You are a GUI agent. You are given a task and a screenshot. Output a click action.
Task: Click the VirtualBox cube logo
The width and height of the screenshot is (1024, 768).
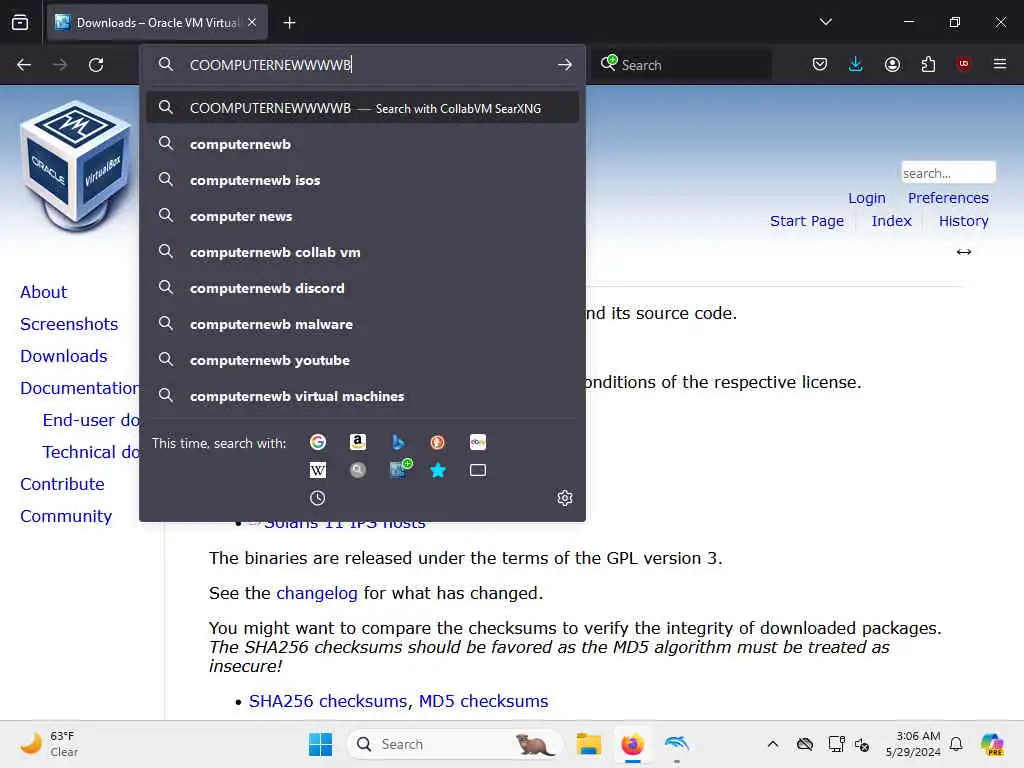(76, 166)
